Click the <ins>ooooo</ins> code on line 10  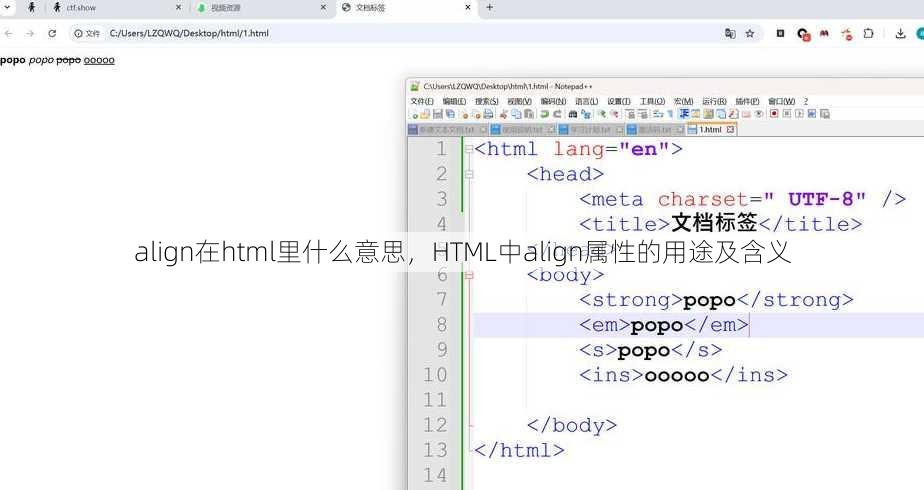point(683,375)
